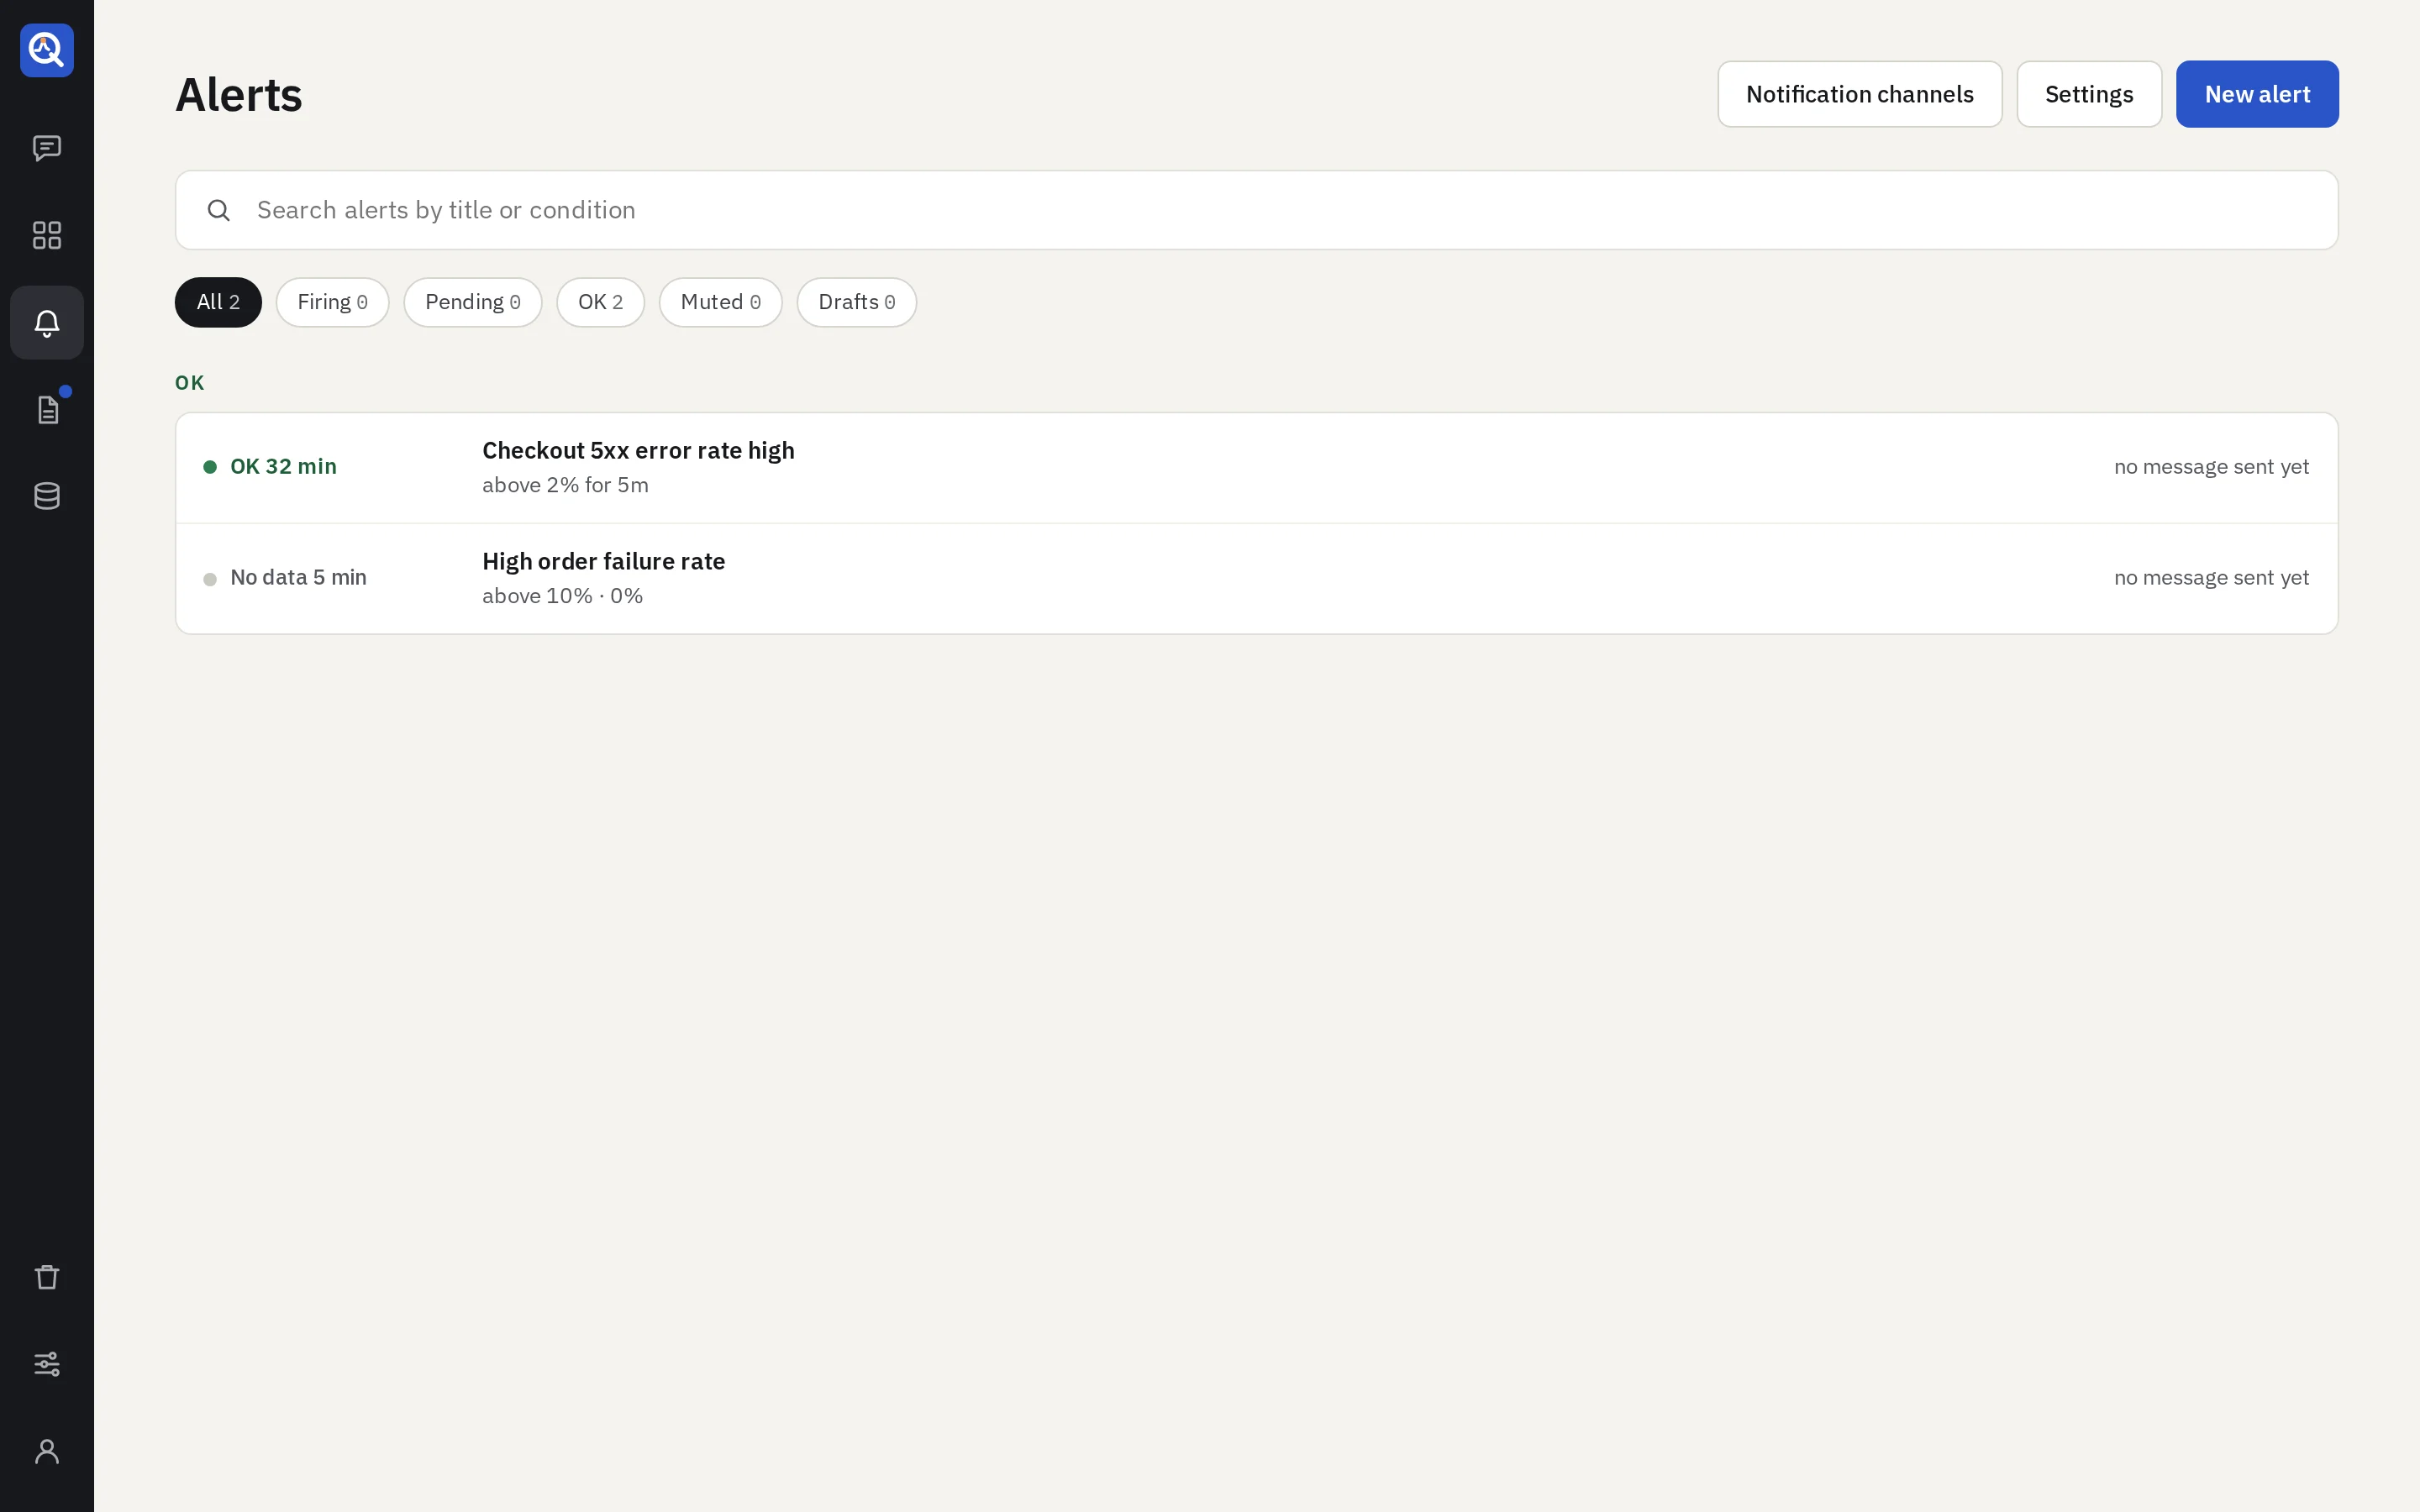Open the chat messages sidebar icon

[47, 148]
